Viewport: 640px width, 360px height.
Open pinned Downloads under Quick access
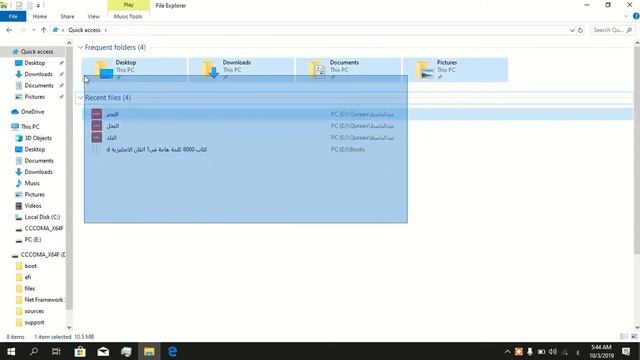[38, 74]
